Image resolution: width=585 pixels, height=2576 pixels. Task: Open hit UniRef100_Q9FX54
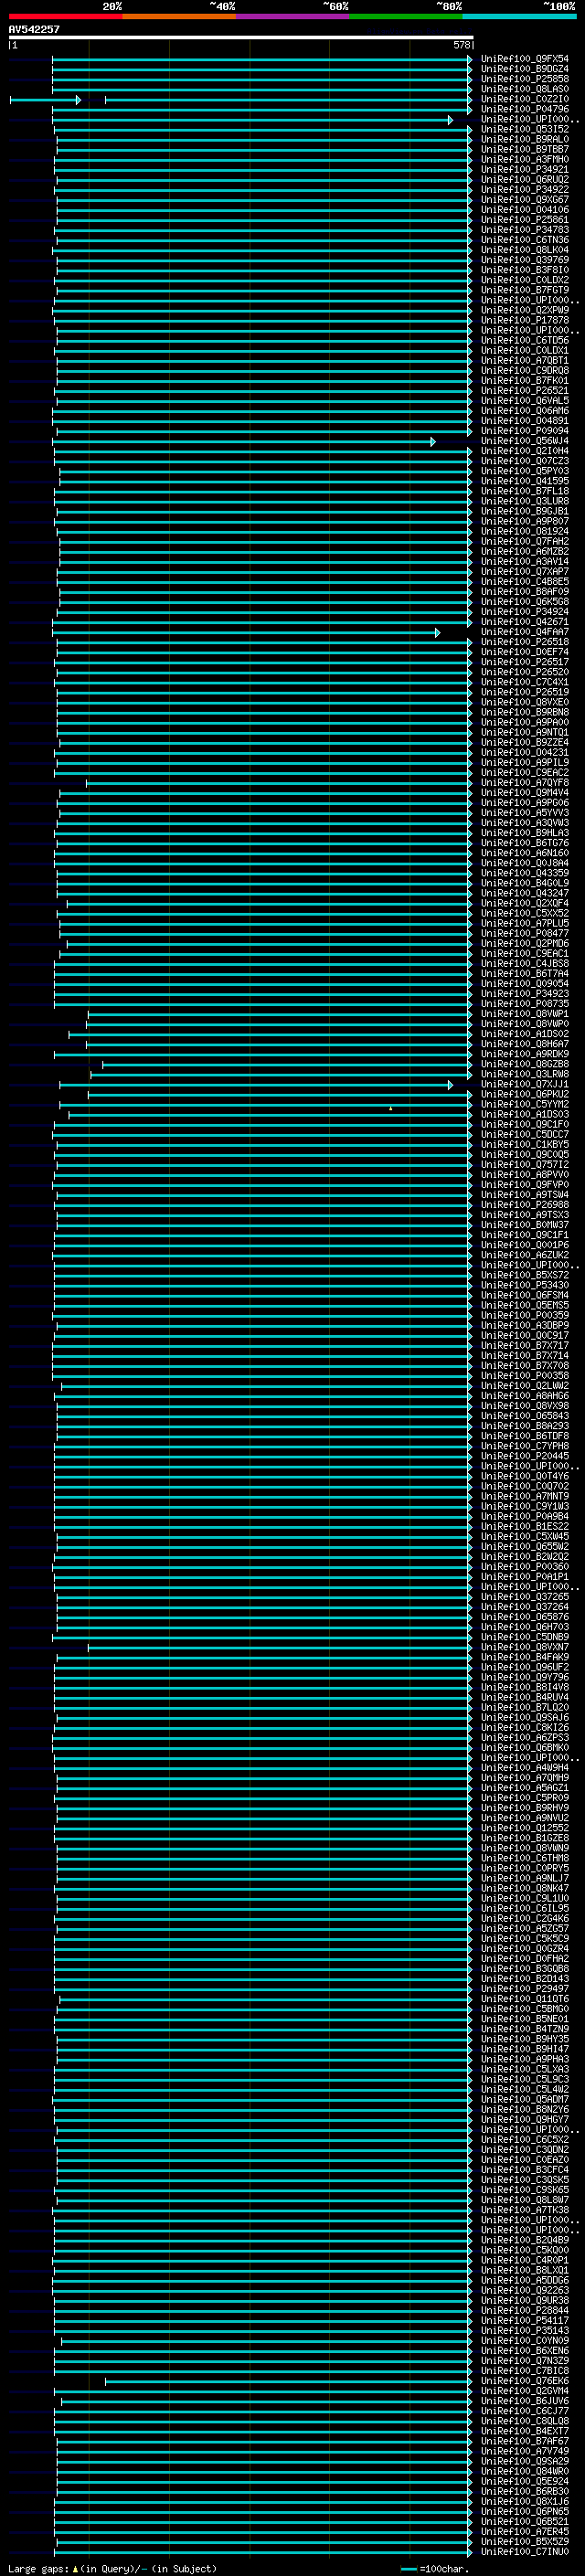tap(524, 59)
